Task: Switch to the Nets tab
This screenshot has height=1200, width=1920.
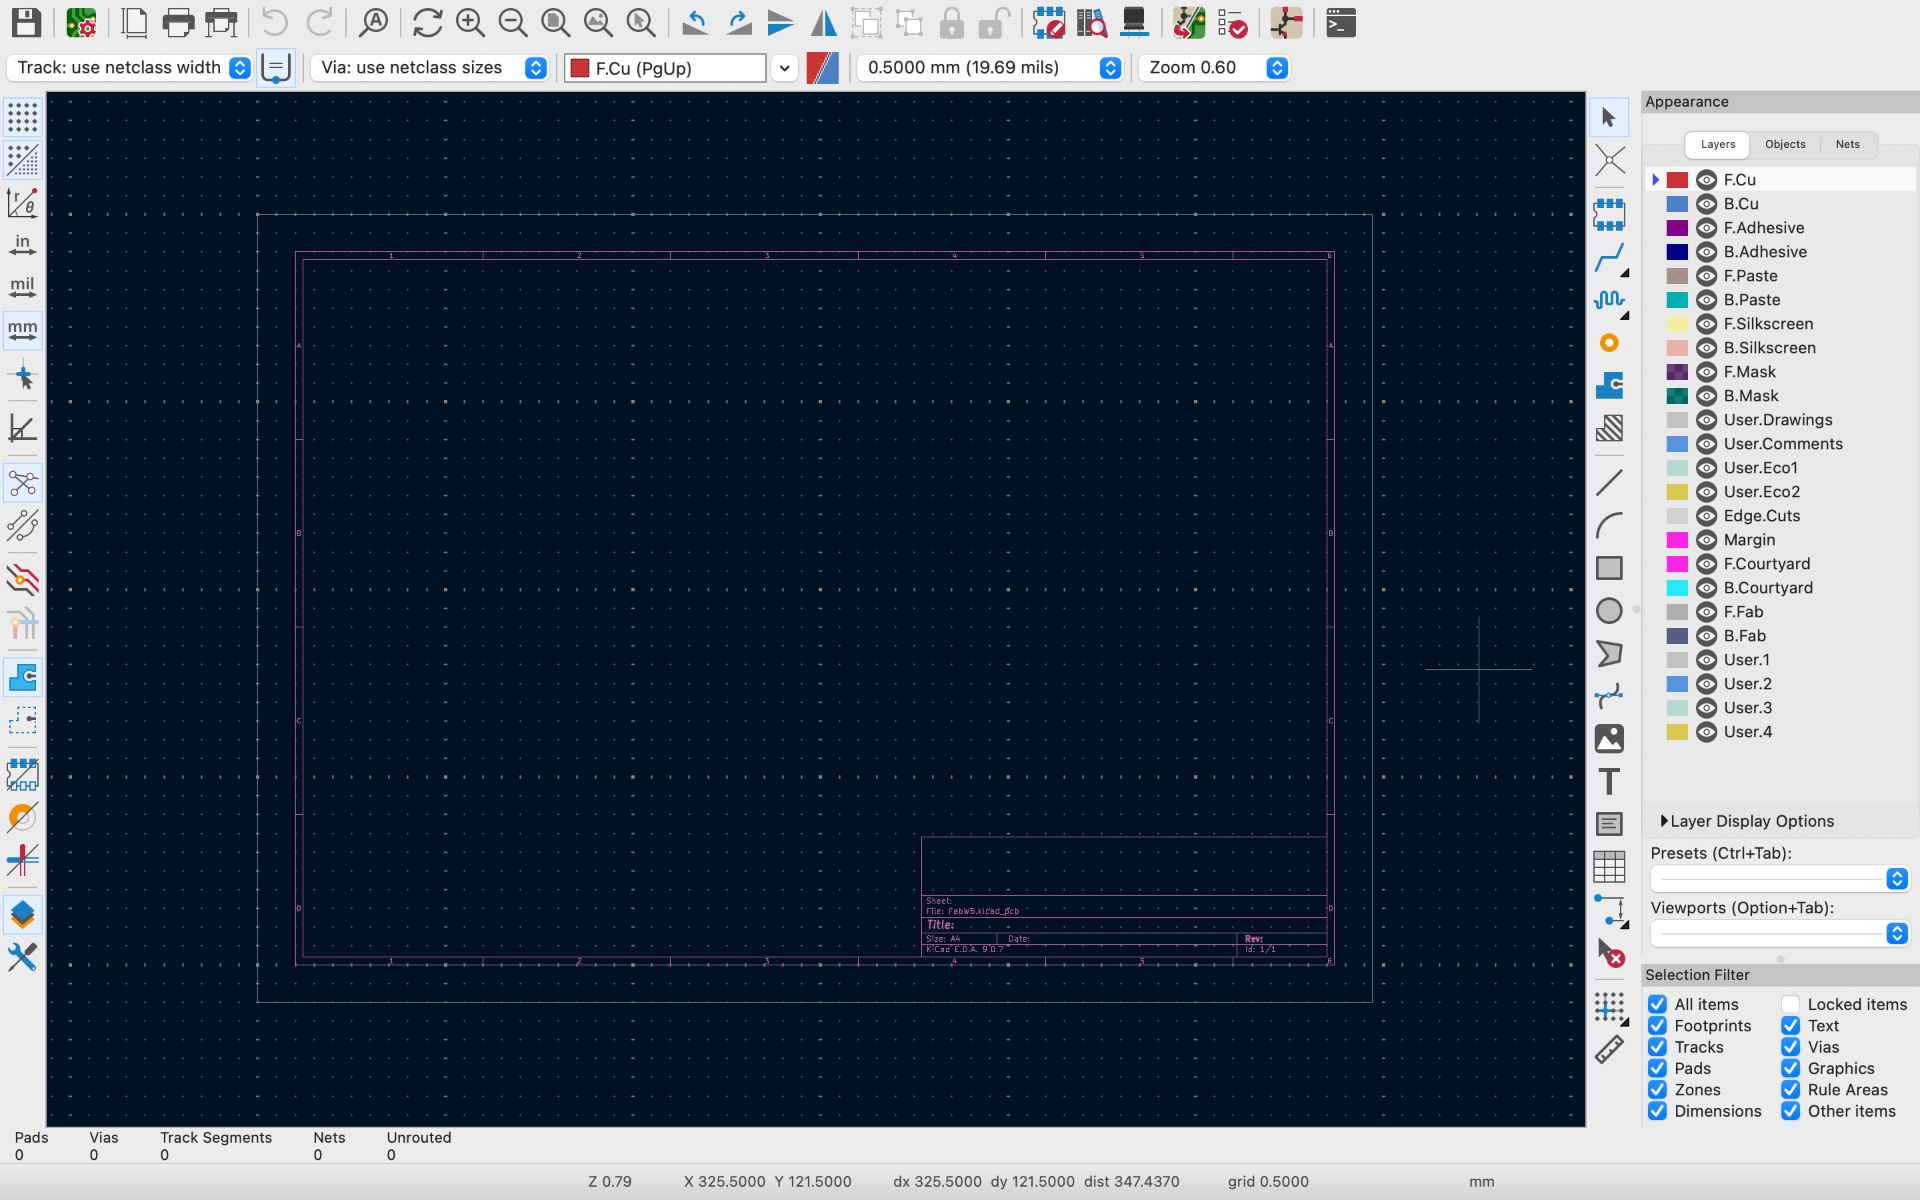Action: tap(1846, 144)
